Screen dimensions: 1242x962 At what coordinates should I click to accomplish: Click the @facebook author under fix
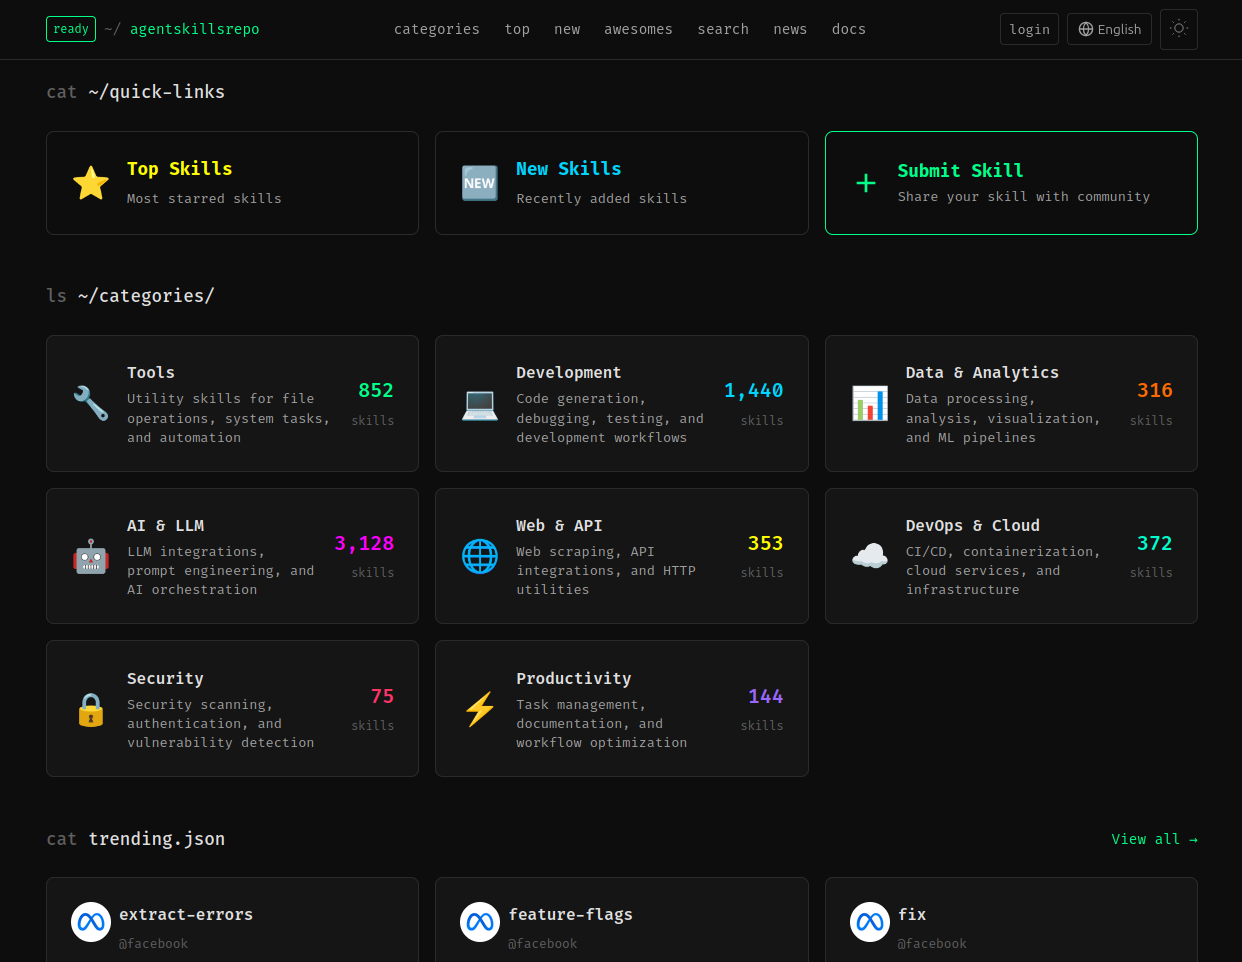pos(932,943)
